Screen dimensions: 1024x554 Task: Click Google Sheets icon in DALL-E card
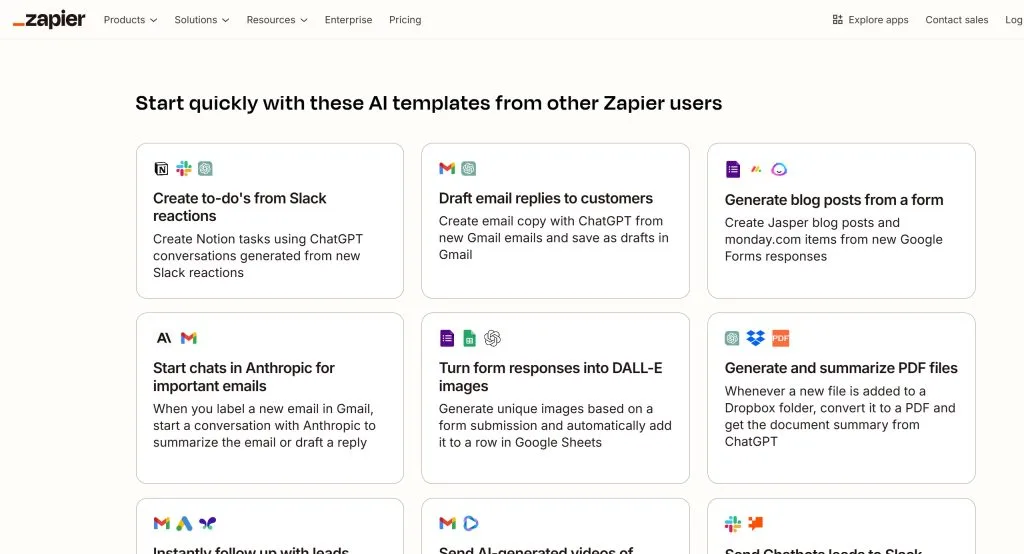tap(469, 338)
